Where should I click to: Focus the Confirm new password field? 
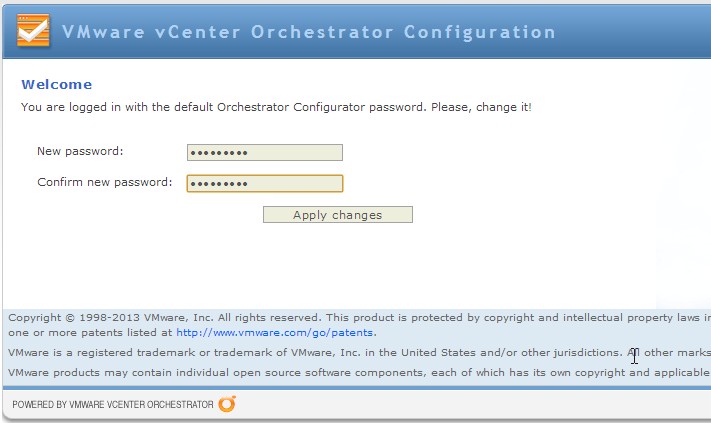265,183
